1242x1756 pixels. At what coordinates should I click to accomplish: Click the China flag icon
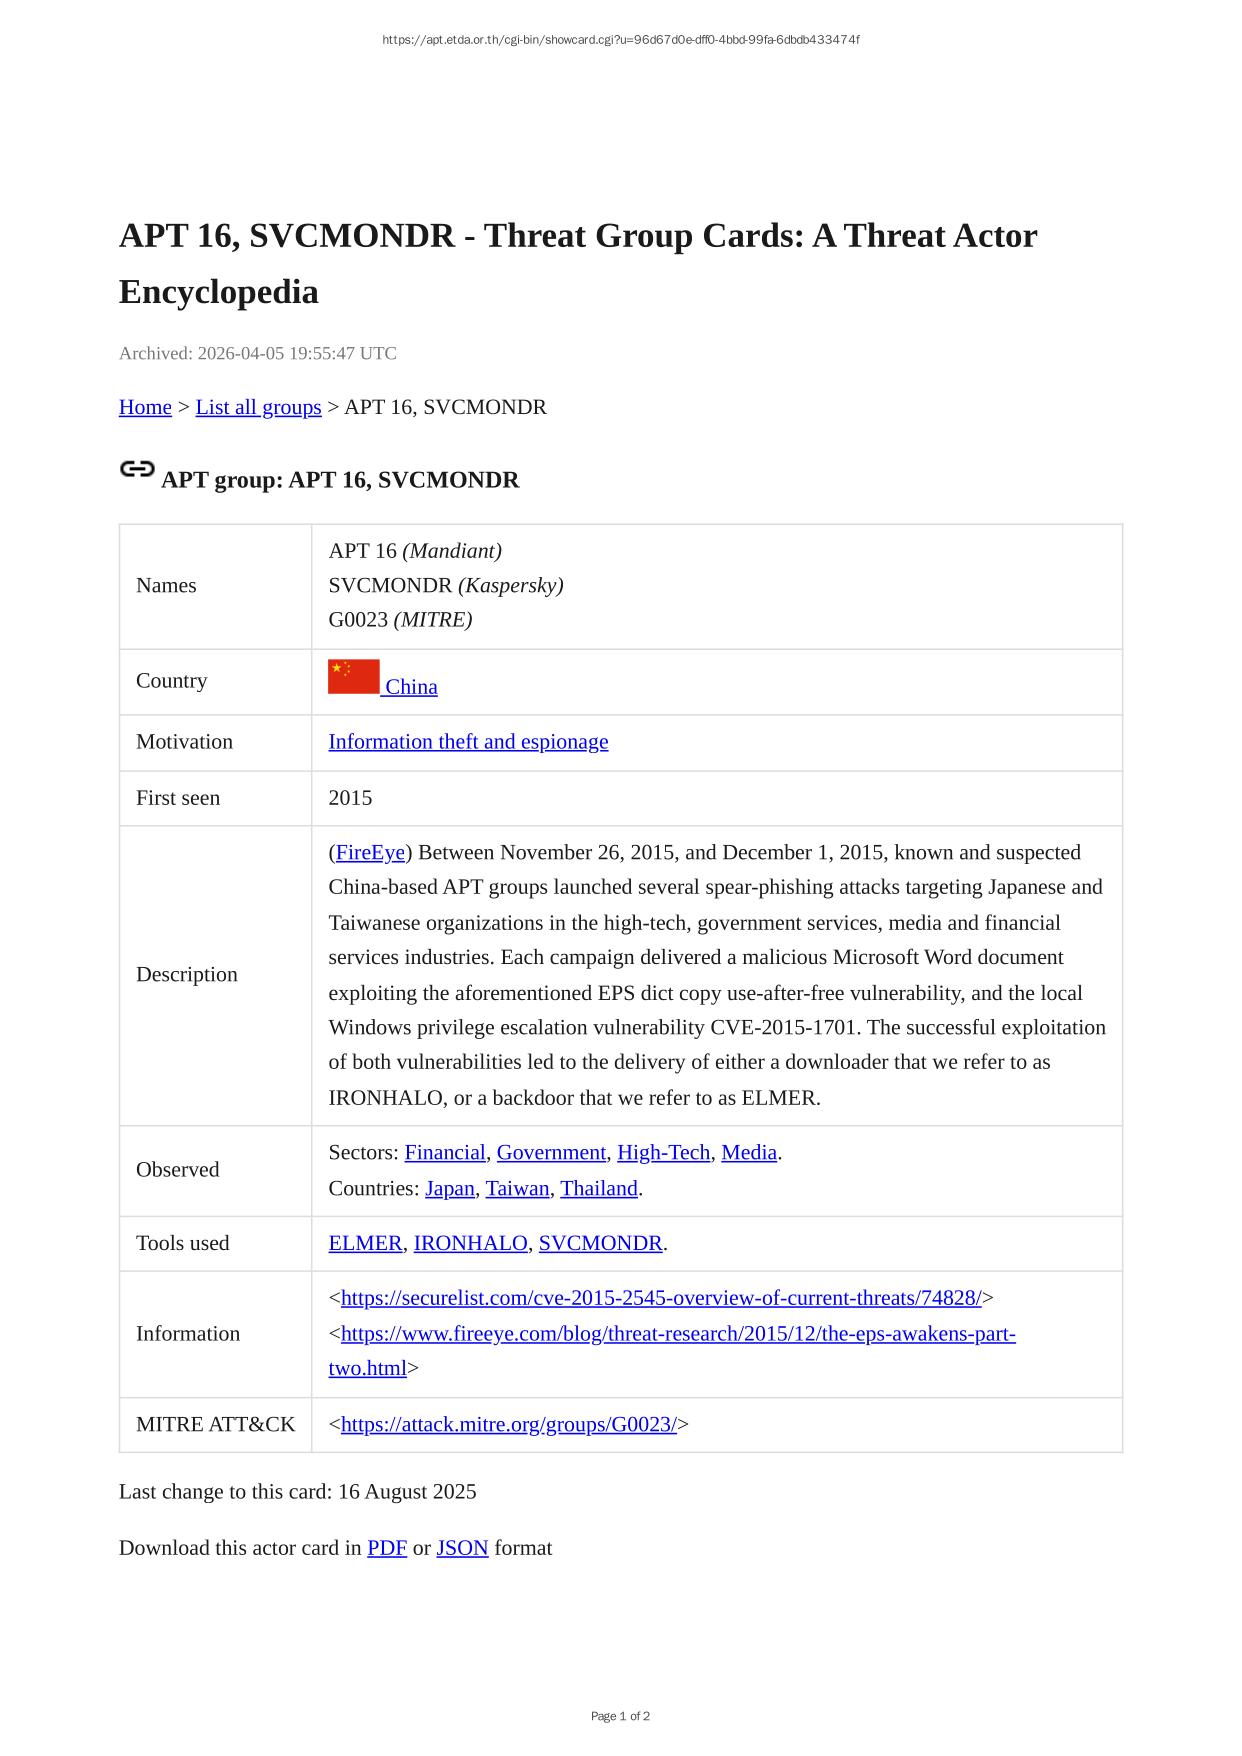point(353,677)
